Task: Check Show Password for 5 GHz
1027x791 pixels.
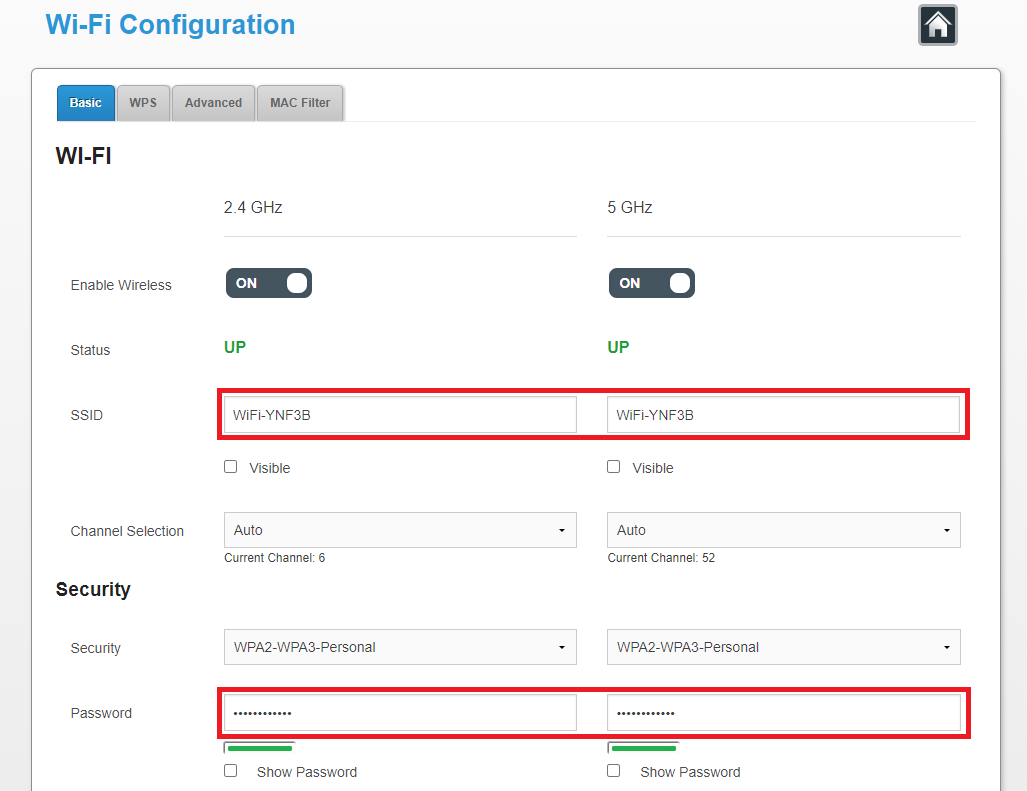Action: (x=613, y=770)
